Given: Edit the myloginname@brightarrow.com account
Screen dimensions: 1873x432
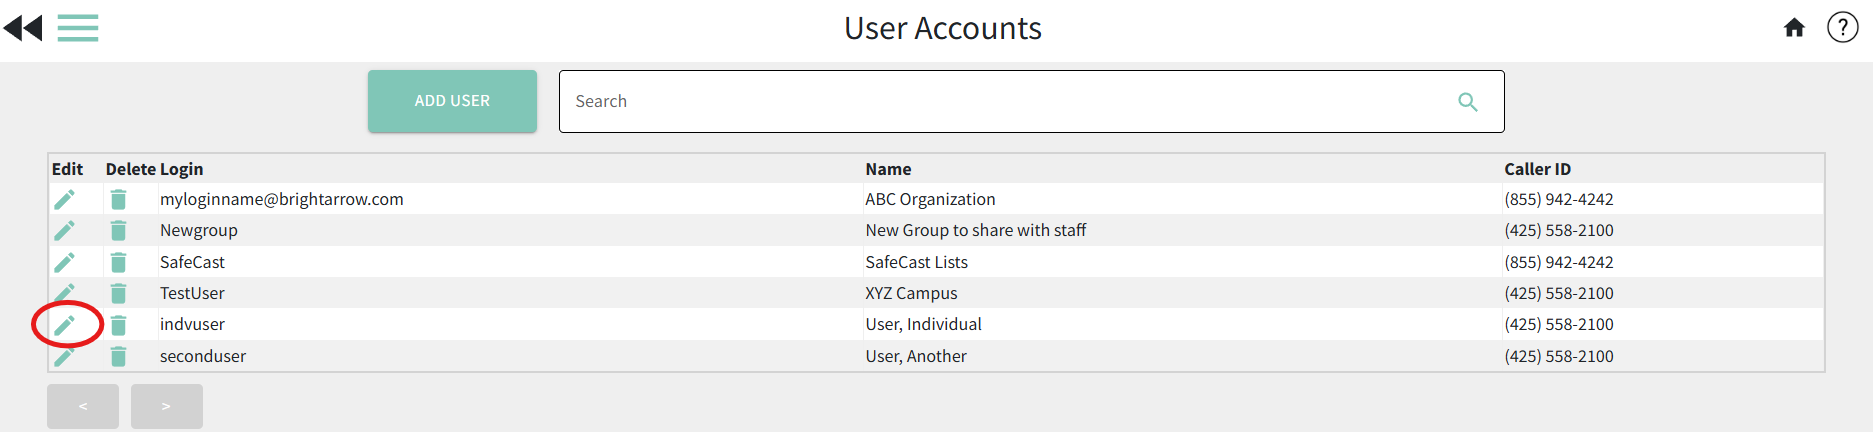Looking at the screenshot, I should point(65,200).
